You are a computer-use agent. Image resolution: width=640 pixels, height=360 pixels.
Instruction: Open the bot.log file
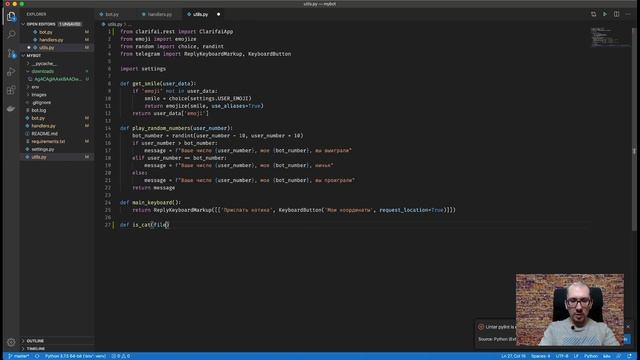[x=39, y=110]
